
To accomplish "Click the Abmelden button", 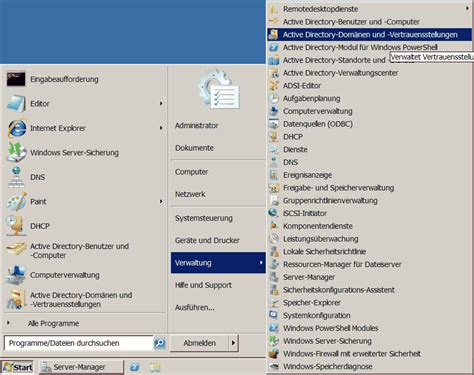I will point(199,343).
